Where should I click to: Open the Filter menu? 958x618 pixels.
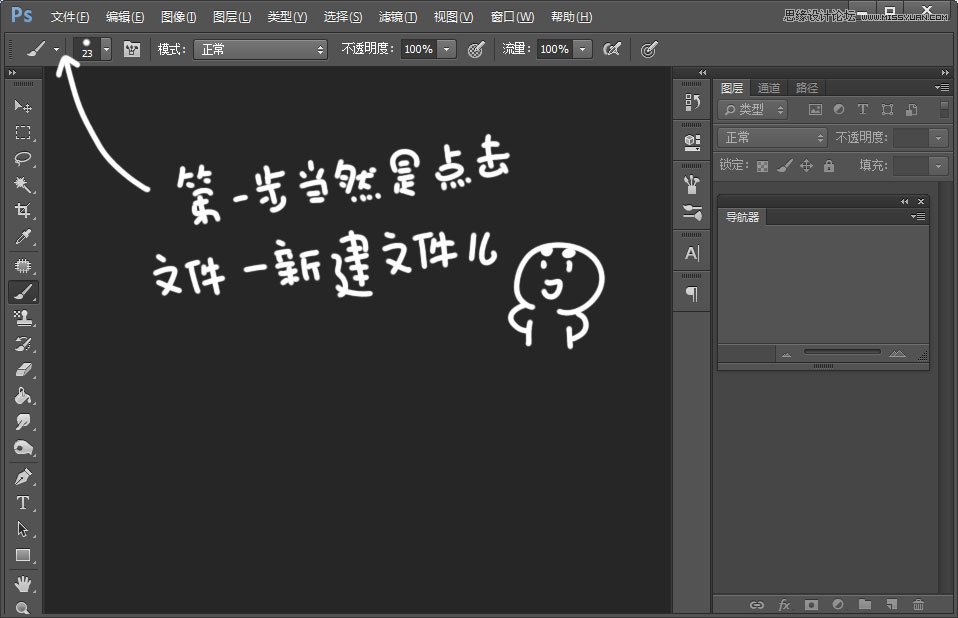tap(398, 17)
